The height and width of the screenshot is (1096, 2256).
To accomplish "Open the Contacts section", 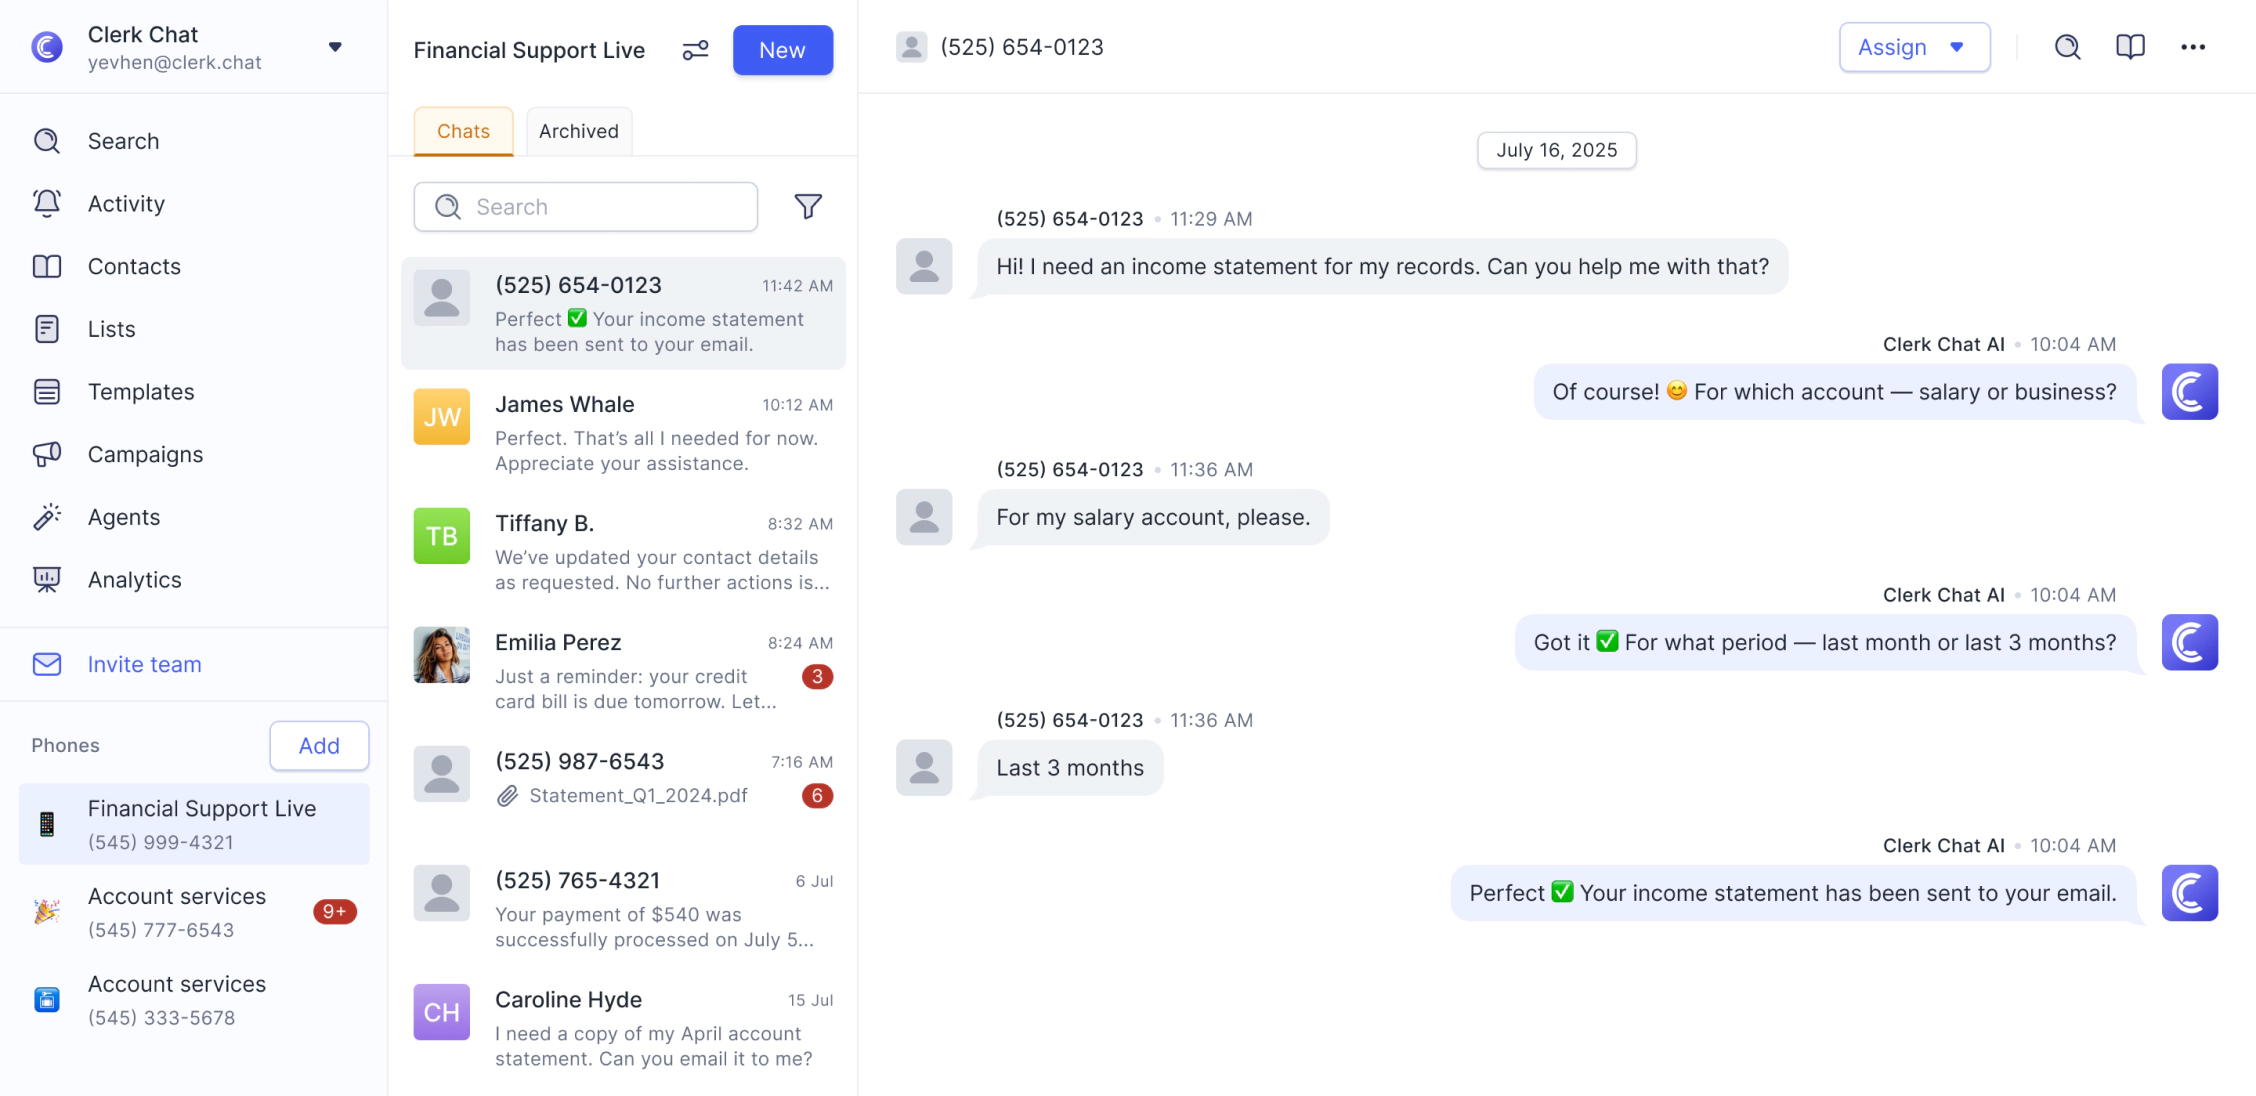I will pyautogui.click(x=134, y=266).
